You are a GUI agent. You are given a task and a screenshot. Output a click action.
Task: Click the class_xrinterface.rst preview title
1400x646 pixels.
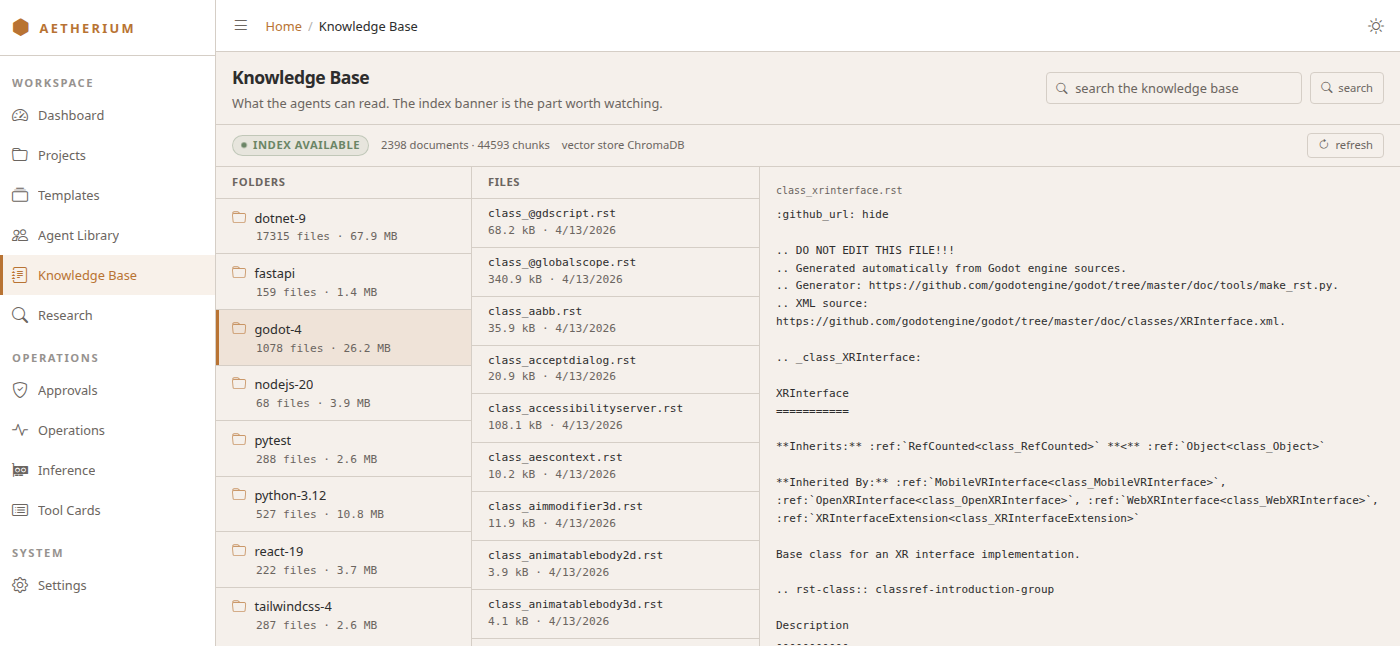pyautogui.click(x=839, y=190)
